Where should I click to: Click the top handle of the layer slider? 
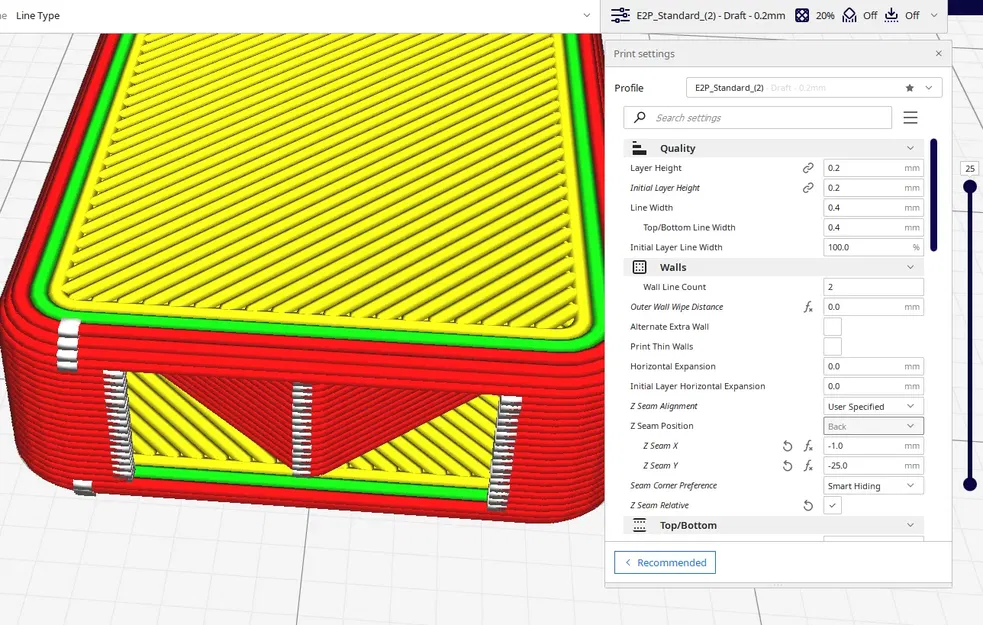point(970,186)
